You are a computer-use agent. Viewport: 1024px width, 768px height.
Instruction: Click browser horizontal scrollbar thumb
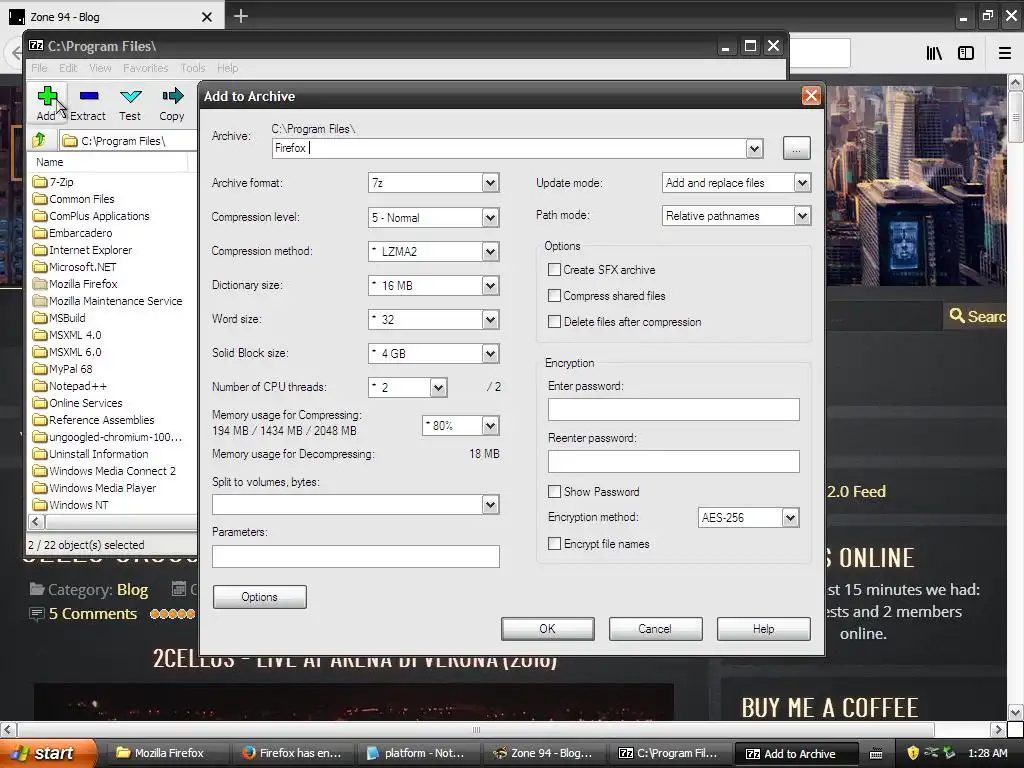click(476, 729)
